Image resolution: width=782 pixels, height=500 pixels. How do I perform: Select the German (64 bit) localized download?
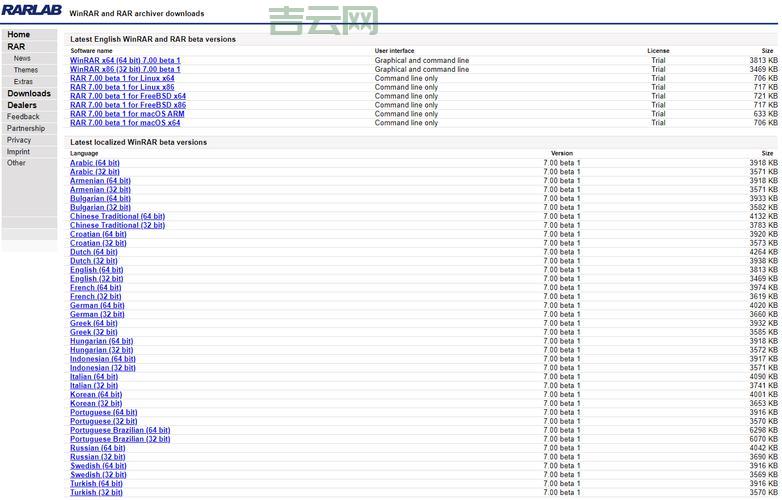coord(97,305)
